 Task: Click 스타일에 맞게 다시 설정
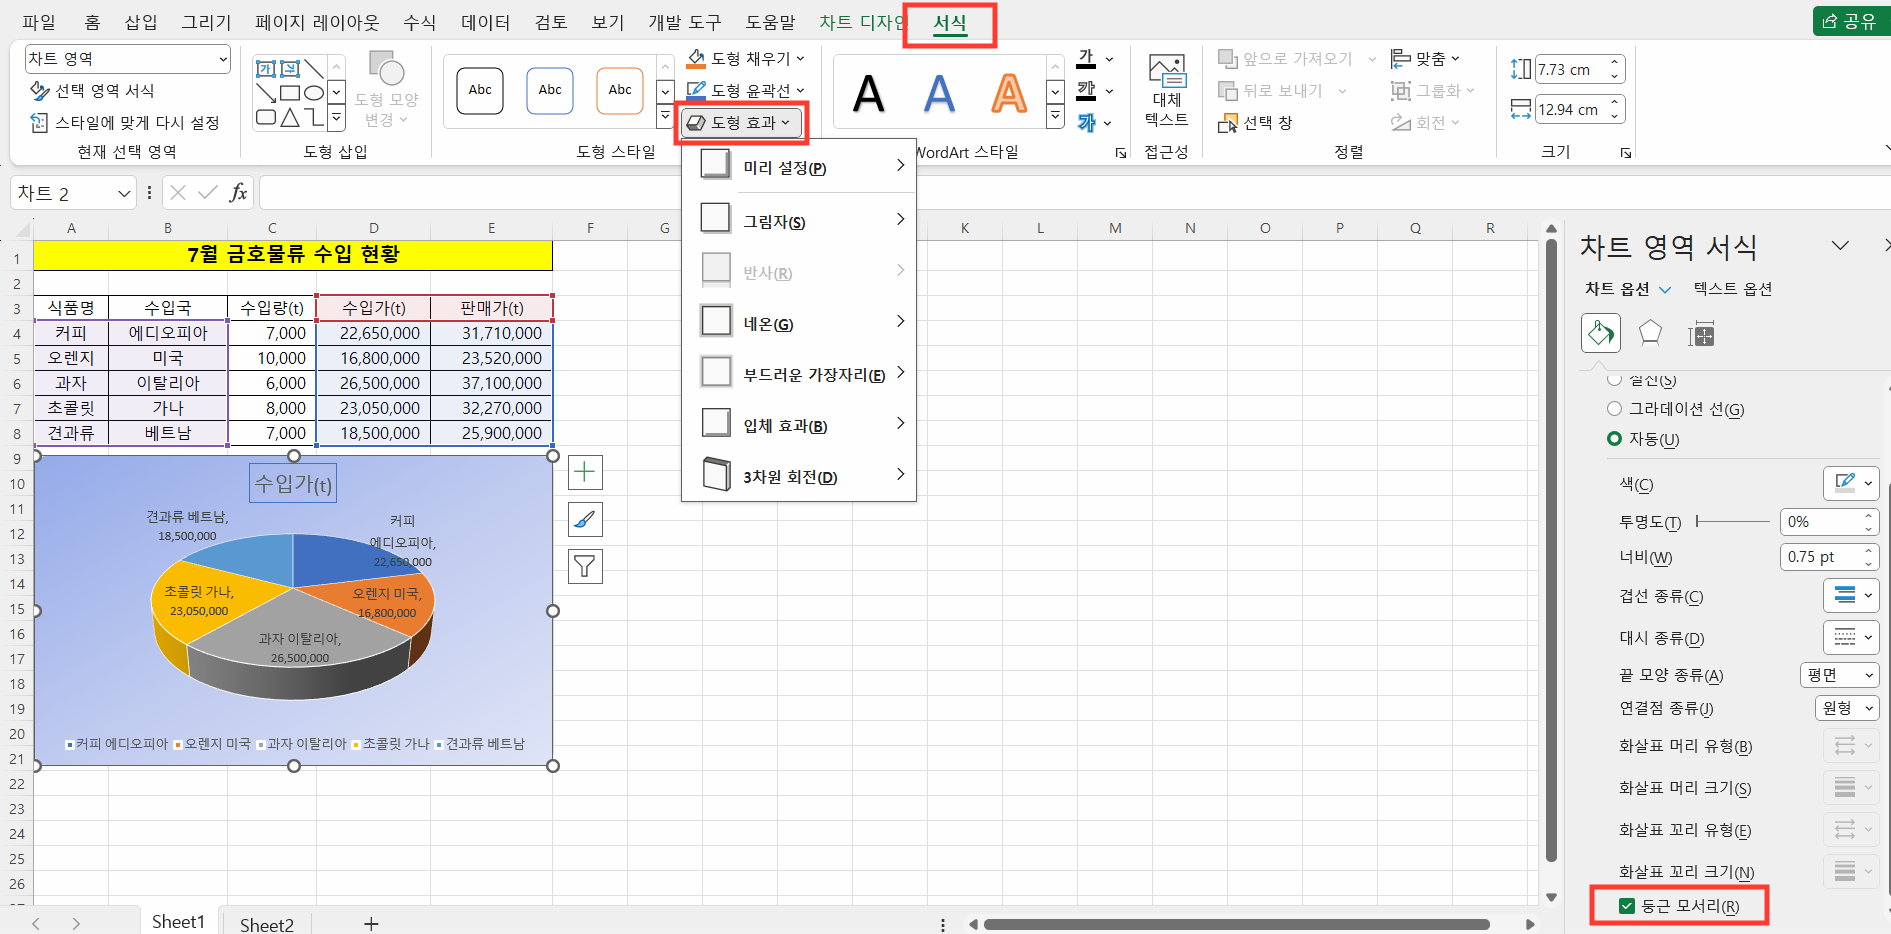coord(125,123)
